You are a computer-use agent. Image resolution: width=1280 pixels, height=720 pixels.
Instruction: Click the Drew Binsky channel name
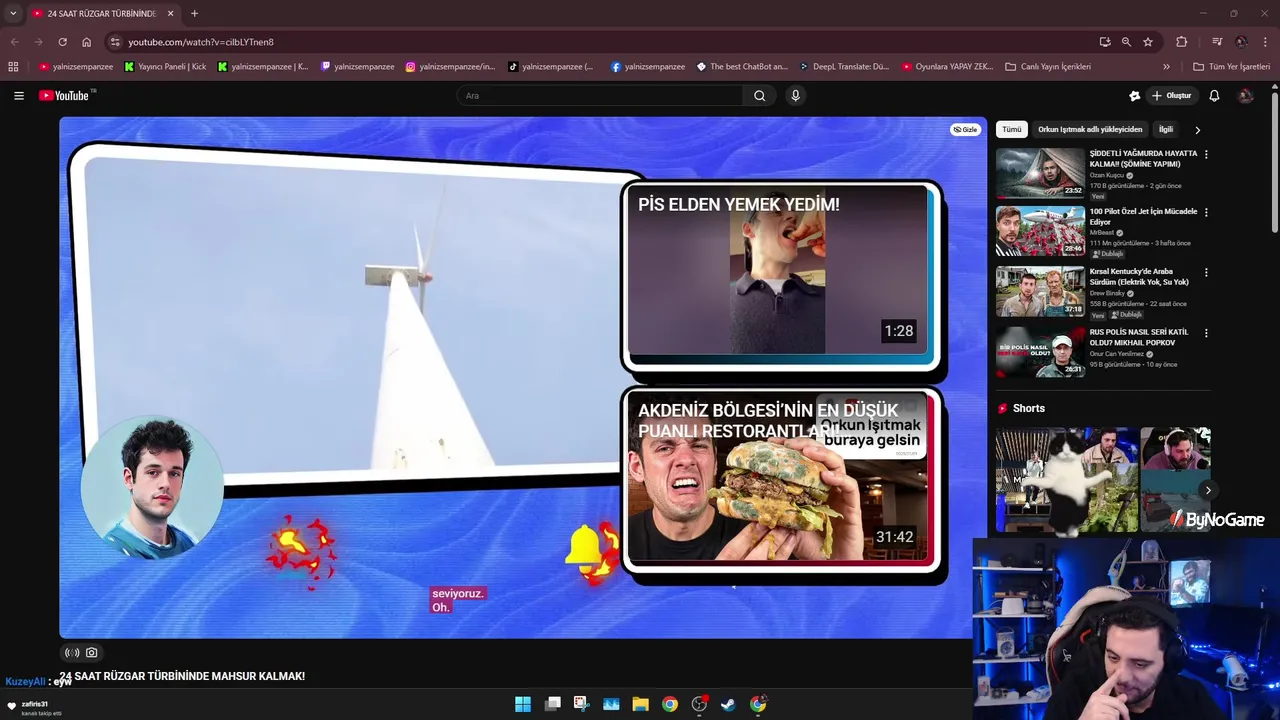coord(1108,293)
